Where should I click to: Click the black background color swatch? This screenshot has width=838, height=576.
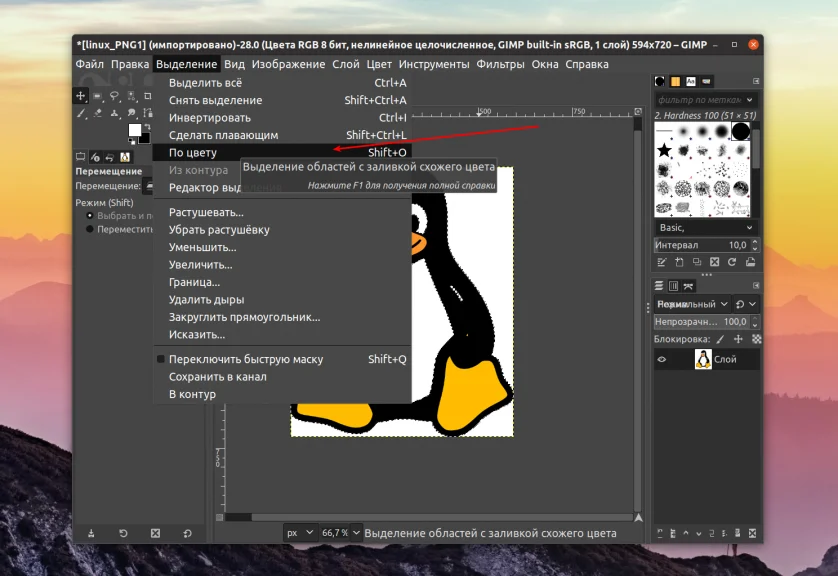pyautogui.click(x=142, y=140)
